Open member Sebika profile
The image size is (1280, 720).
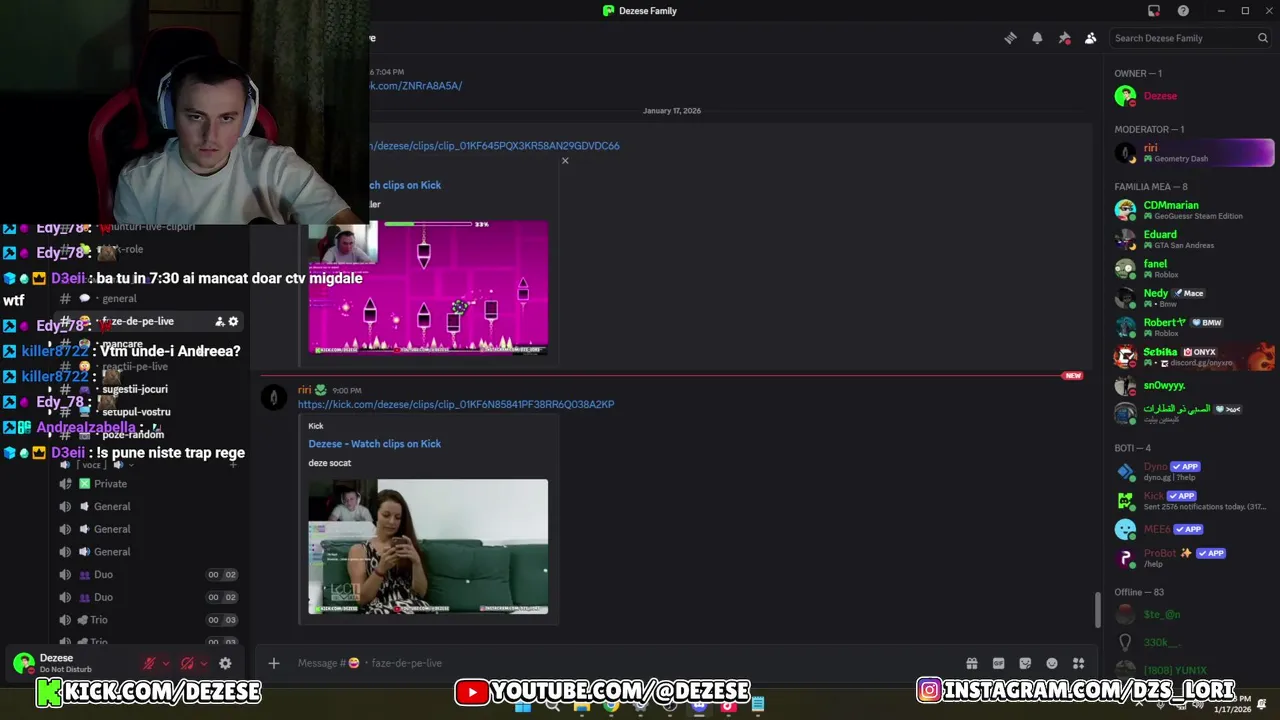(x=1192, y=357)
